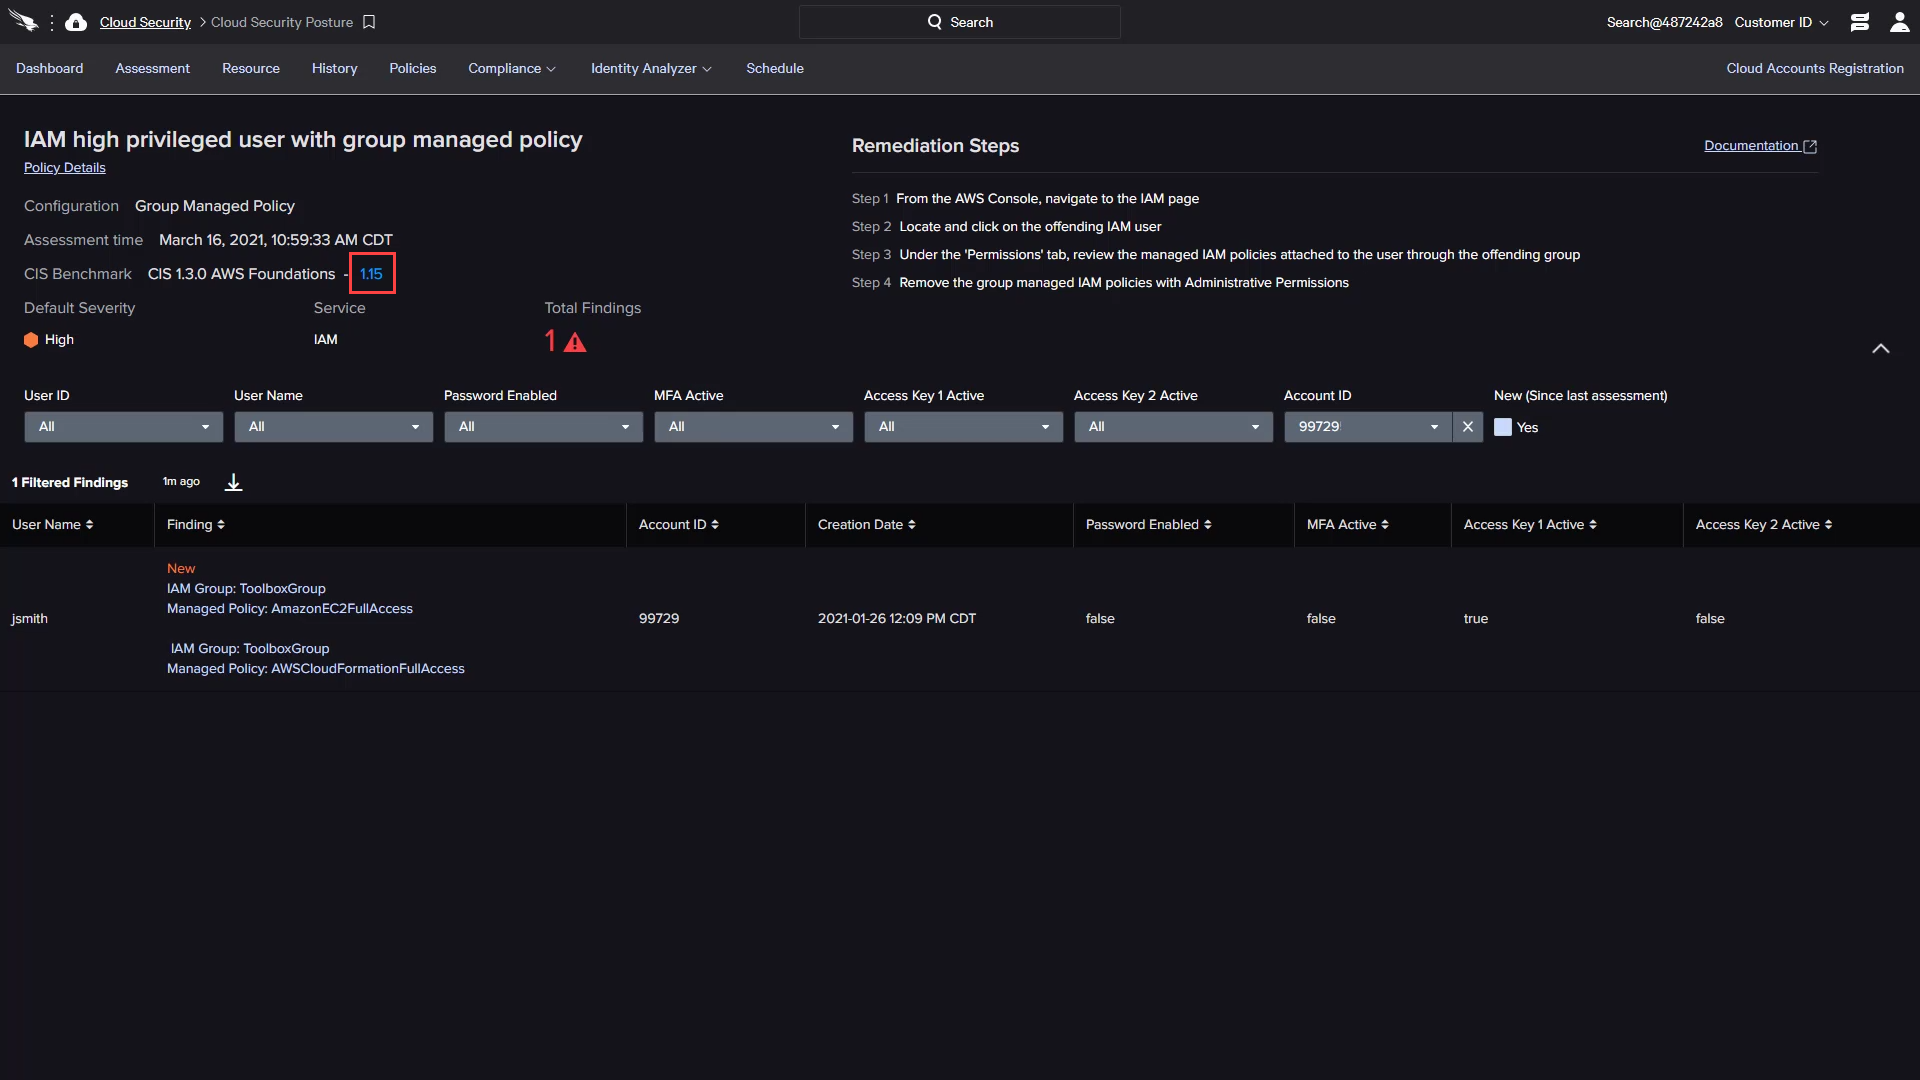Sort by Password Enabled column arrows
This screenshot has width=1920, height=1080.
[1208, 525]
